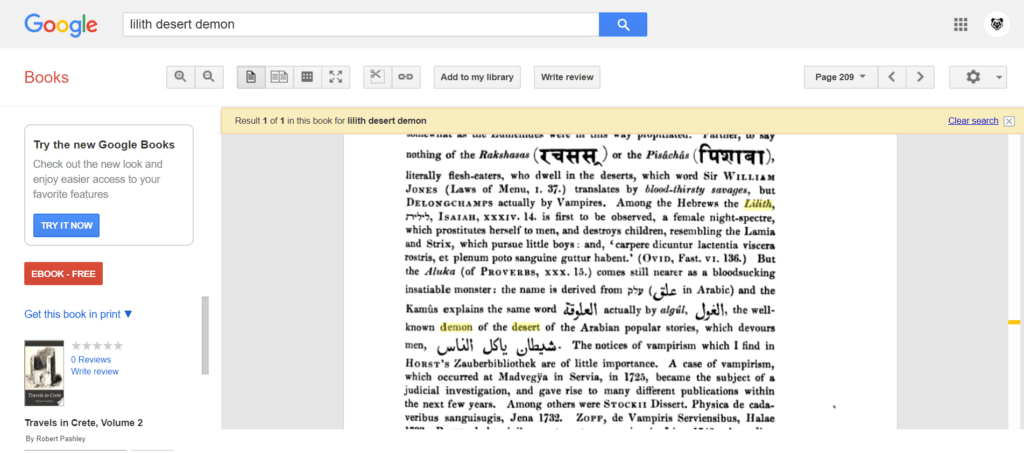The height and width of the screenshot is (453, 1024).
Task: Click the Write review button
Action: pyautogui.click(x=567, y=77)
